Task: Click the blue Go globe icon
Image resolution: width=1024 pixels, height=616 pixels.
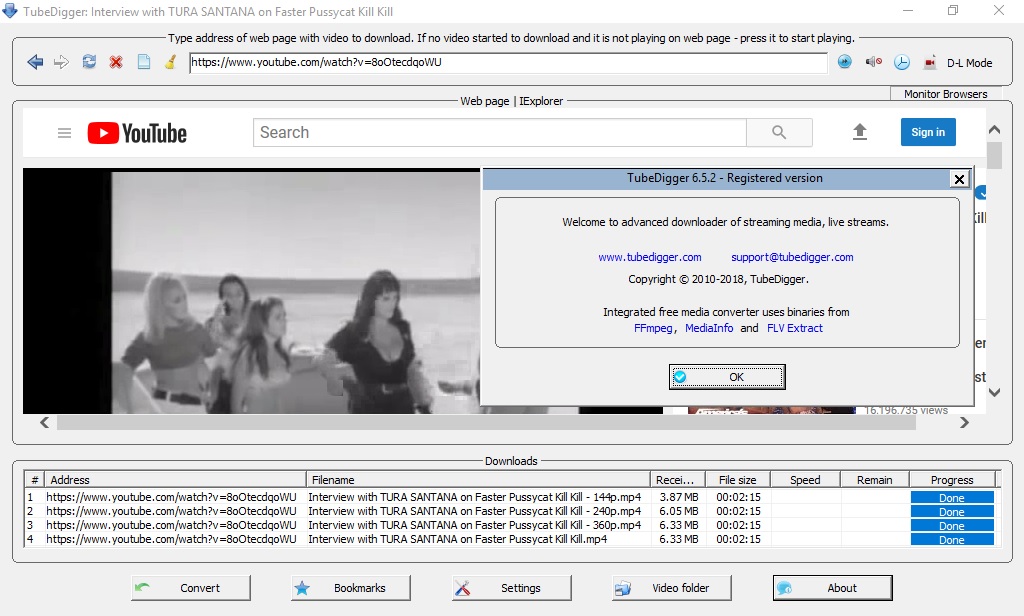Action: (x=845, y=62)
